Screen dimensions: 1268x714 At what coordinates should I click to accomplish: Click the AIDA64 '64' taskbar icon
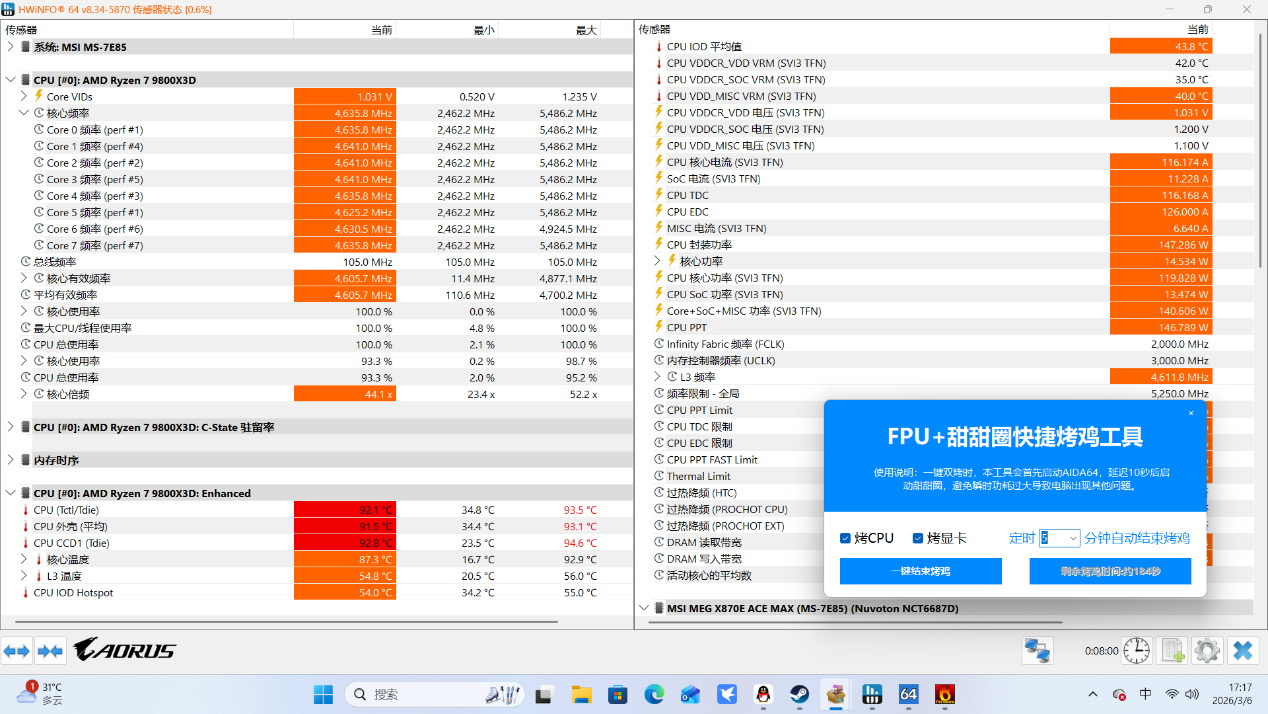(908, 694)
